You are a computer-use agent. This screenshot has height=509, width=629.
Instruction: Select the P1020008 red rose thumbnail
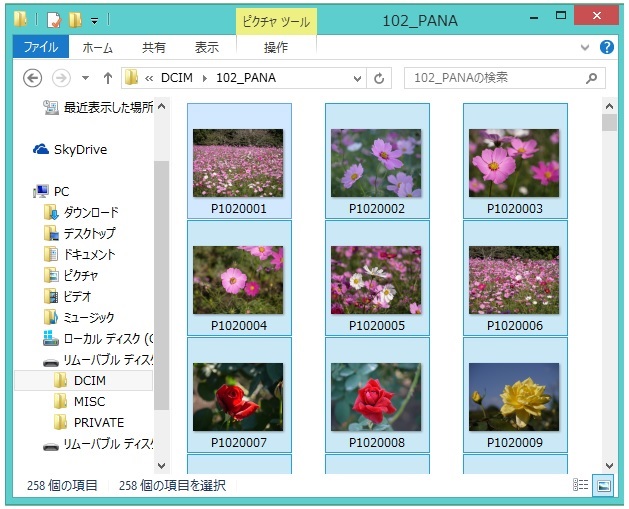(377, 395)
